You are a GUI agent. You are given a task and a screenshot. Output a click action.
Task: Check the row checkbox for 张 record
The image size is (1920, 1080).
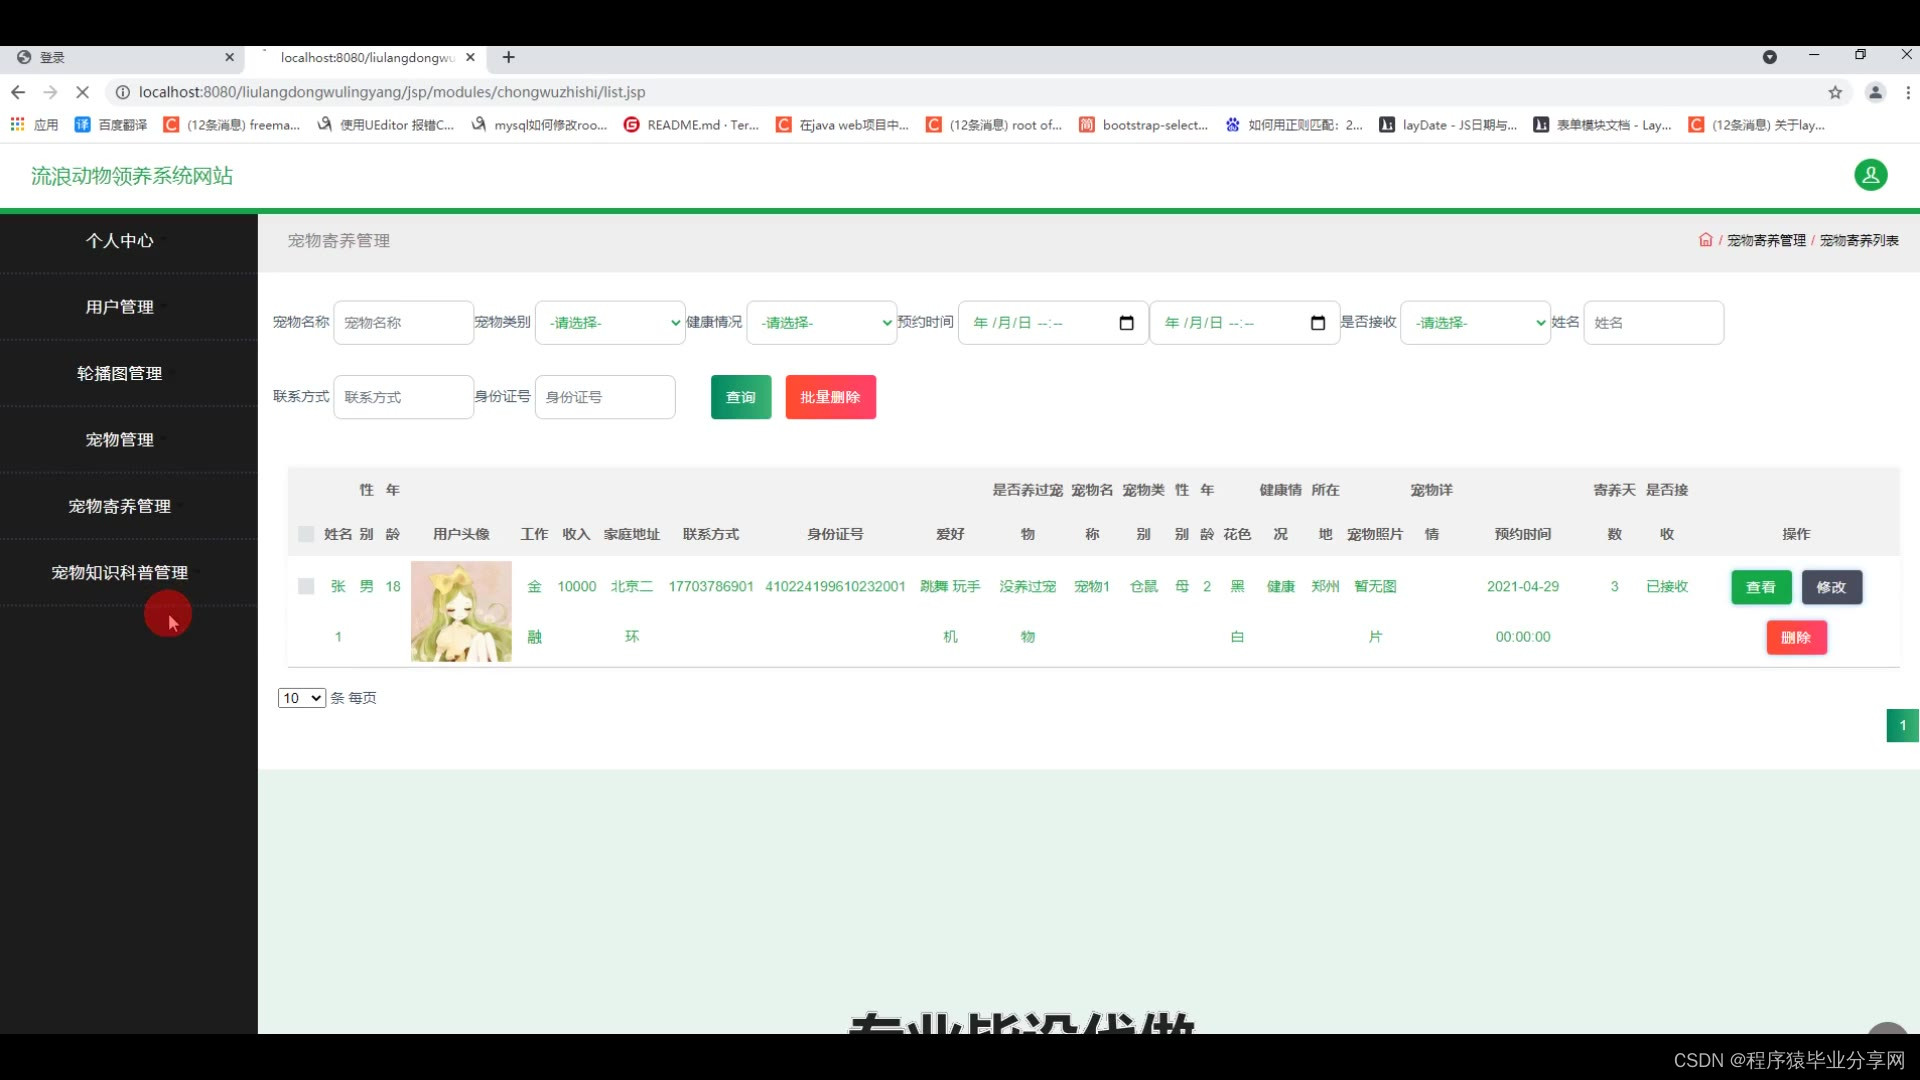(306, 586)
